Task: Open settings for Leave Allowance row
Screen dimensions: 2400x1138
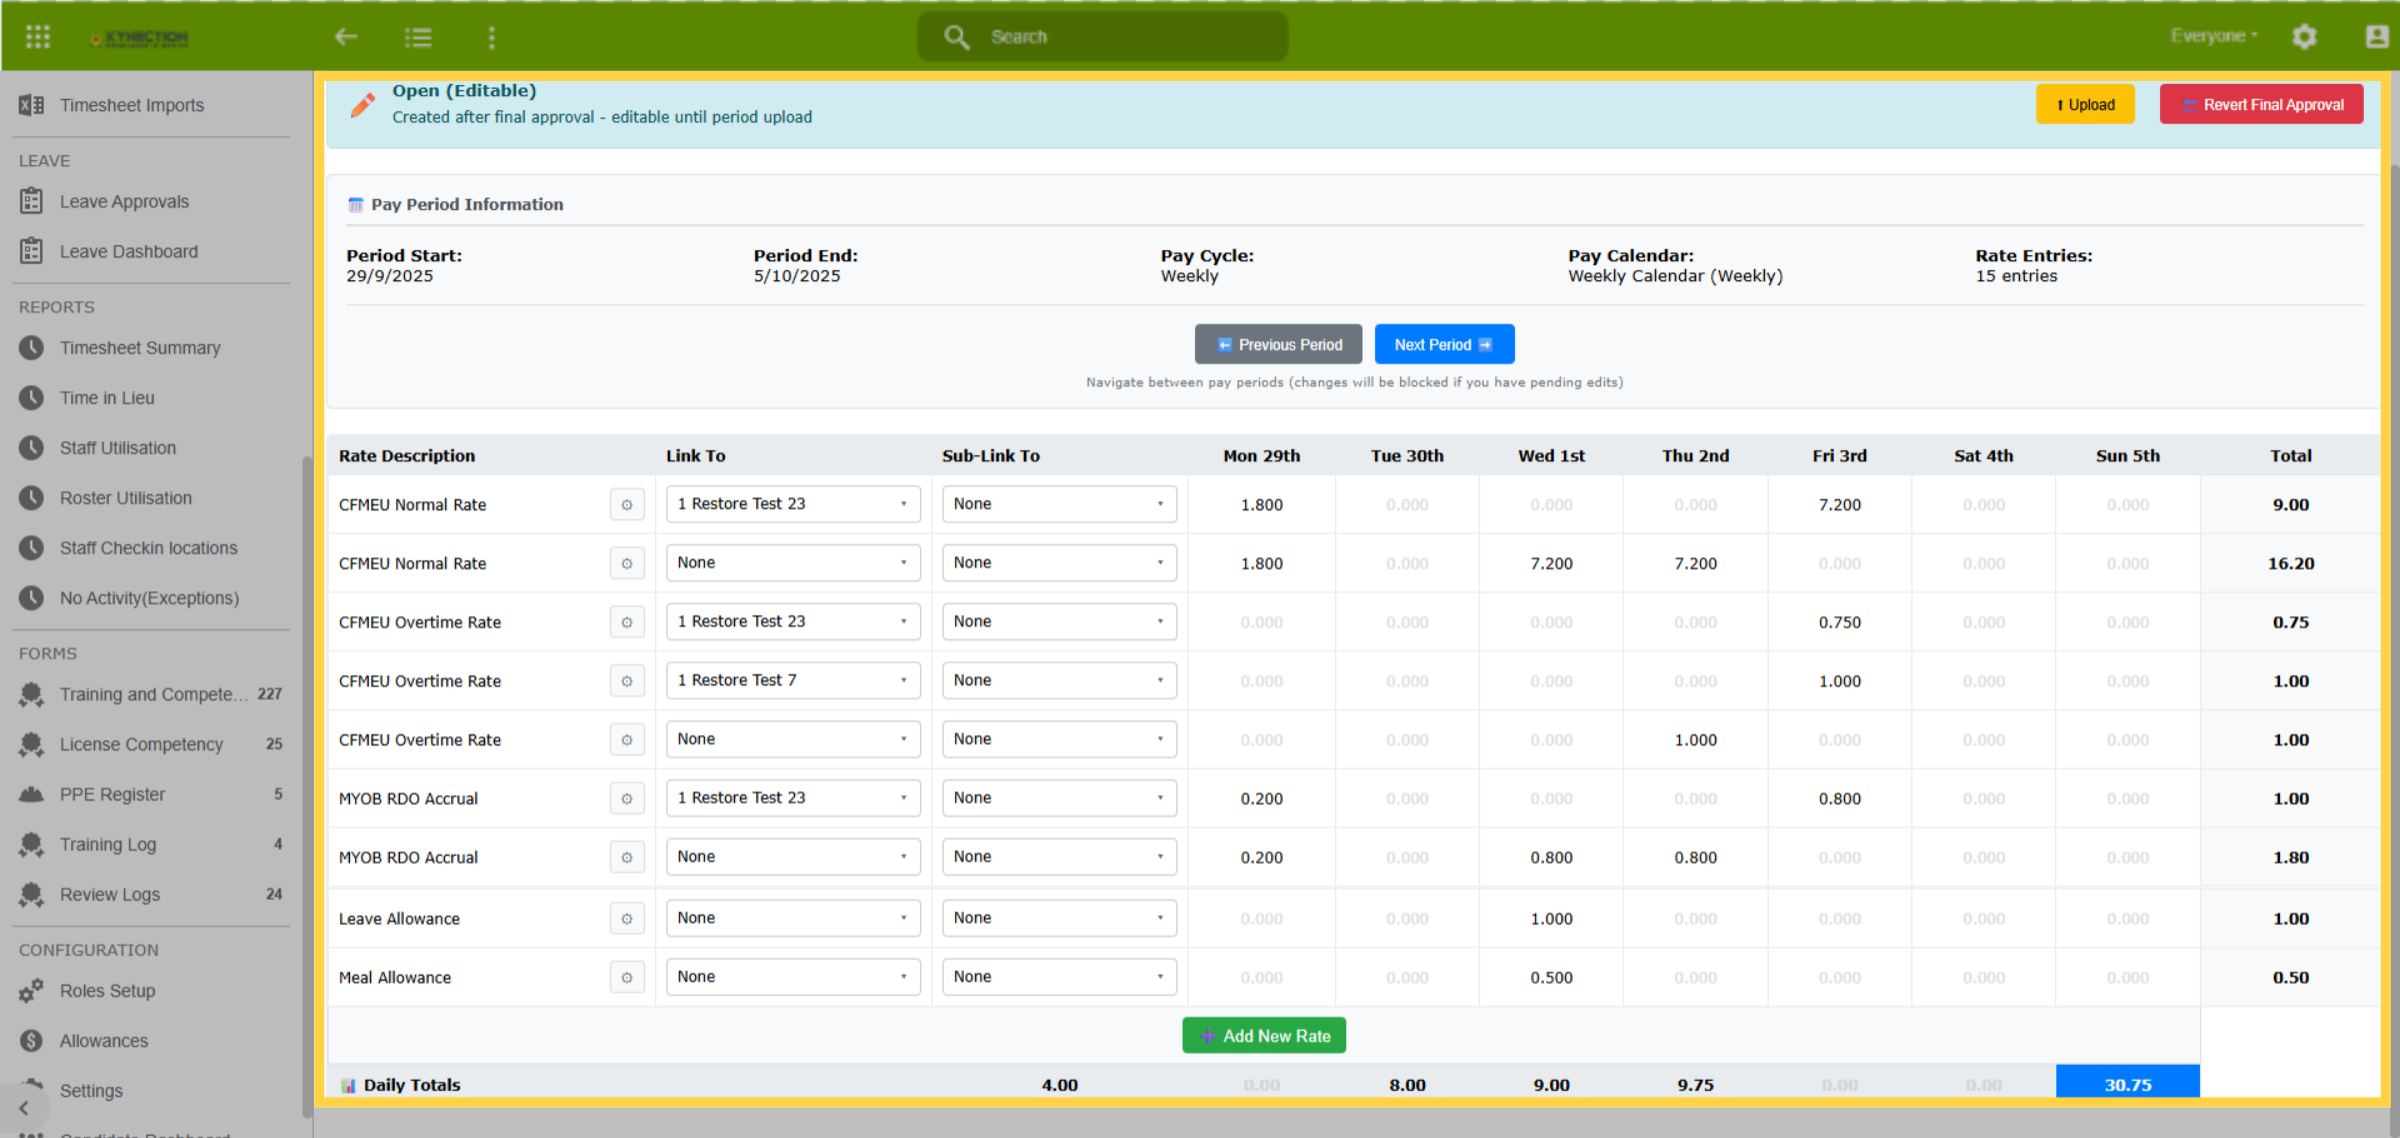Action: coord(627,919)
